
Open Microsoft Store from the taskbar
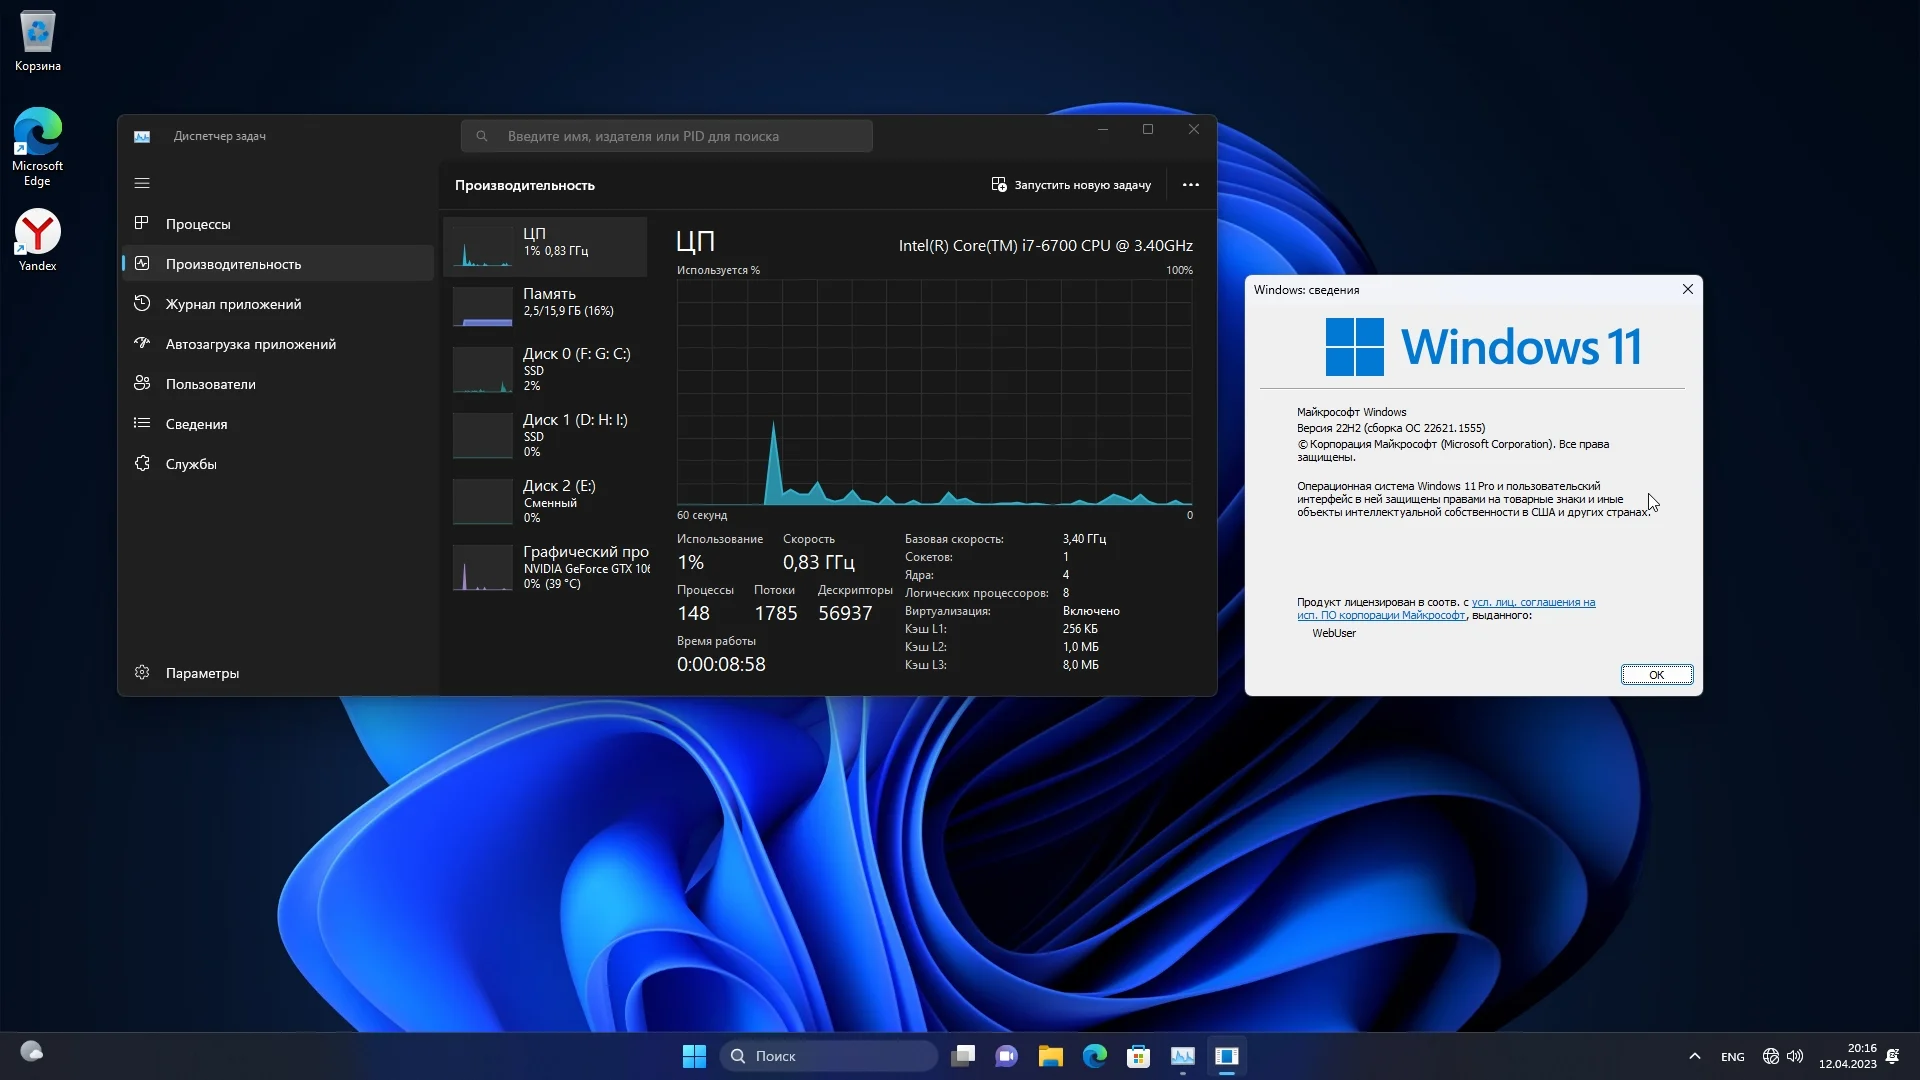point(1138,1056)
